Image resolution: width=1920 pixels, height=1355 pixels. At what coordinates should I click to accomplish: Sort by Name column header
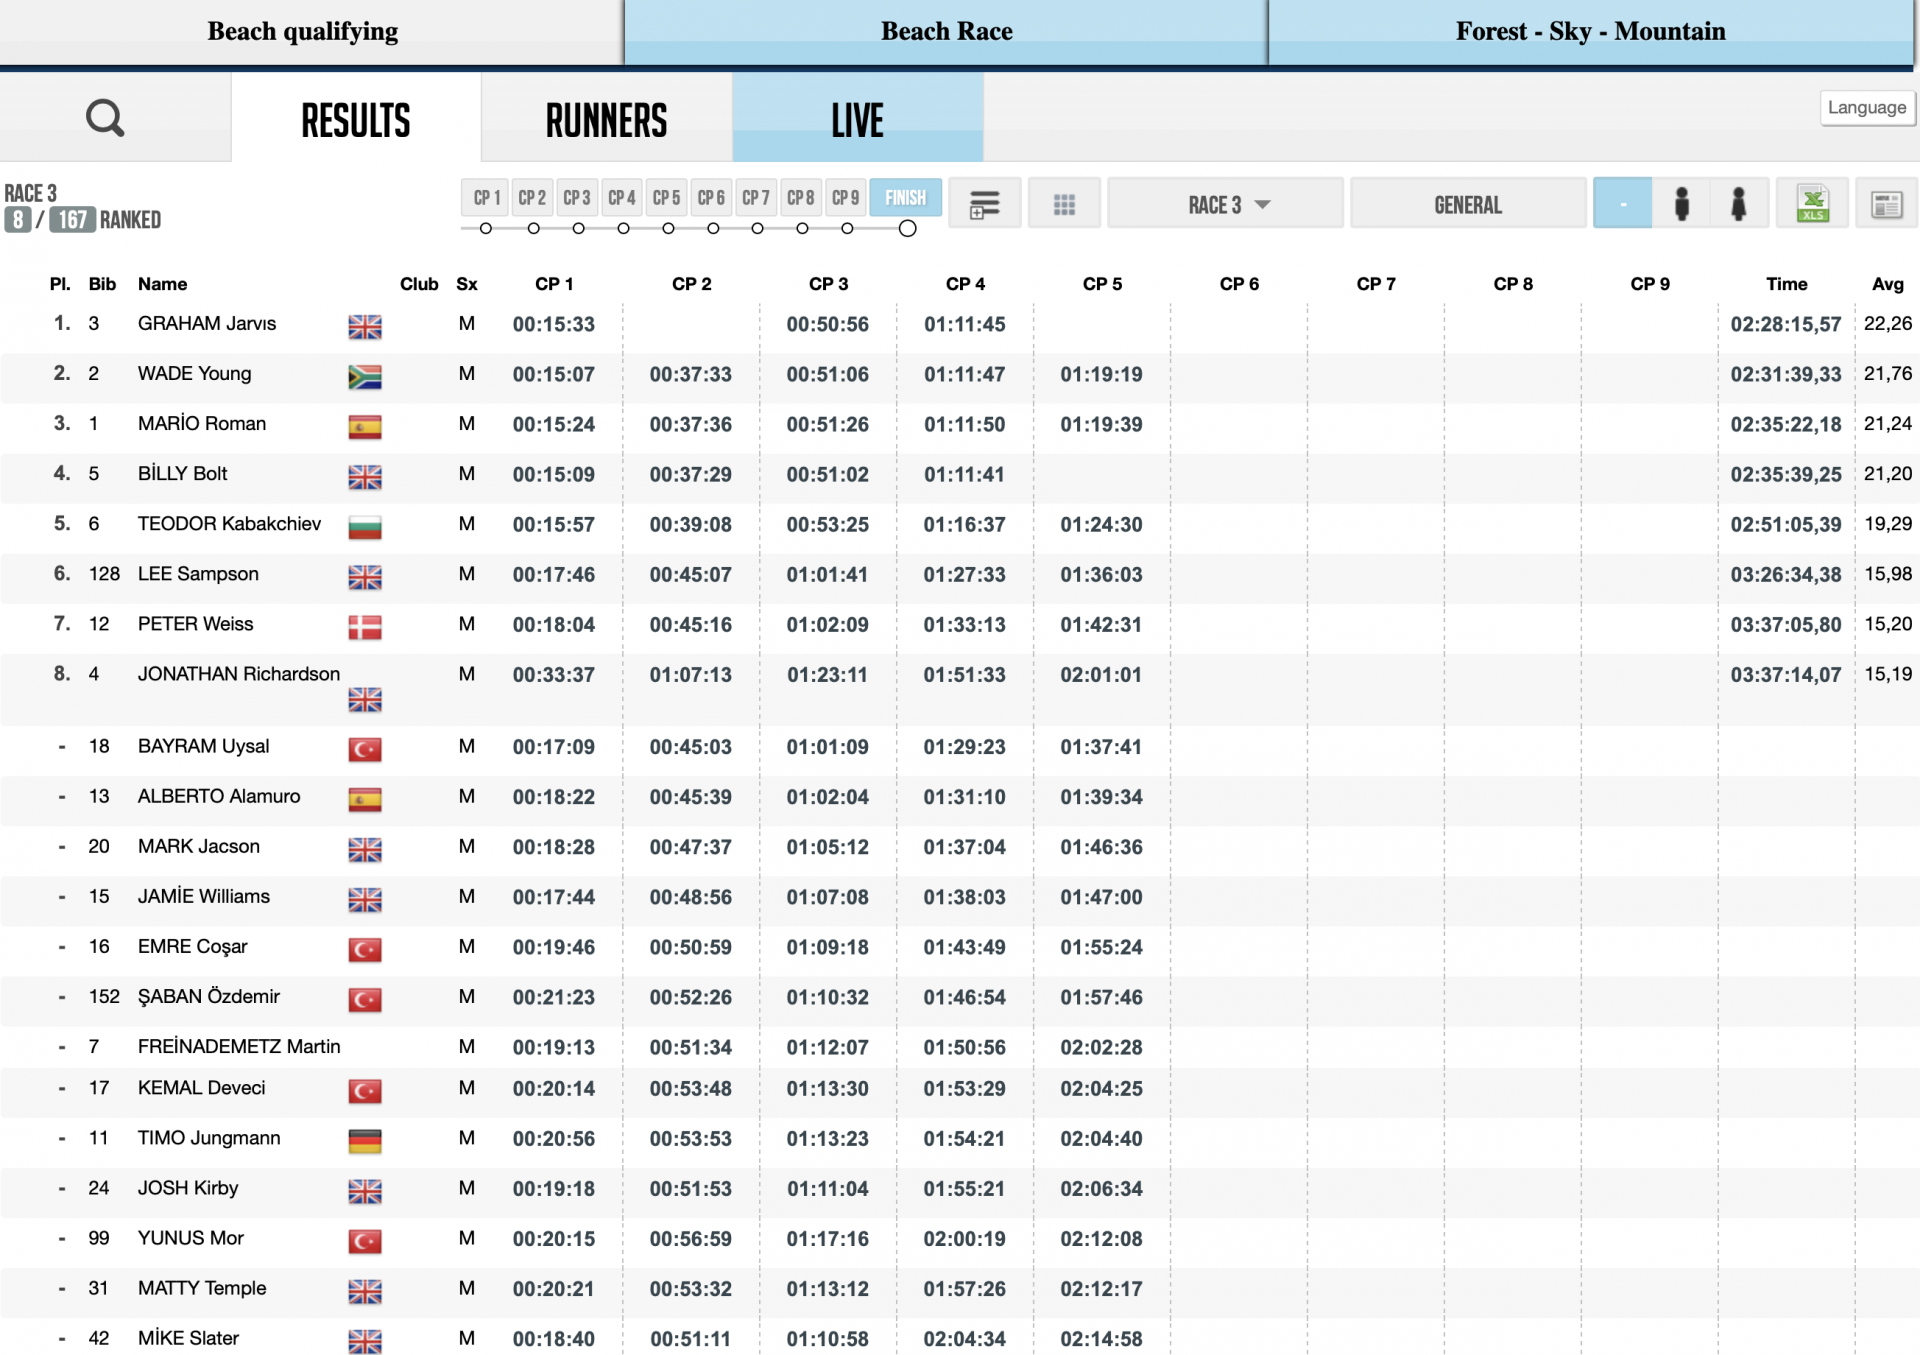163,284
